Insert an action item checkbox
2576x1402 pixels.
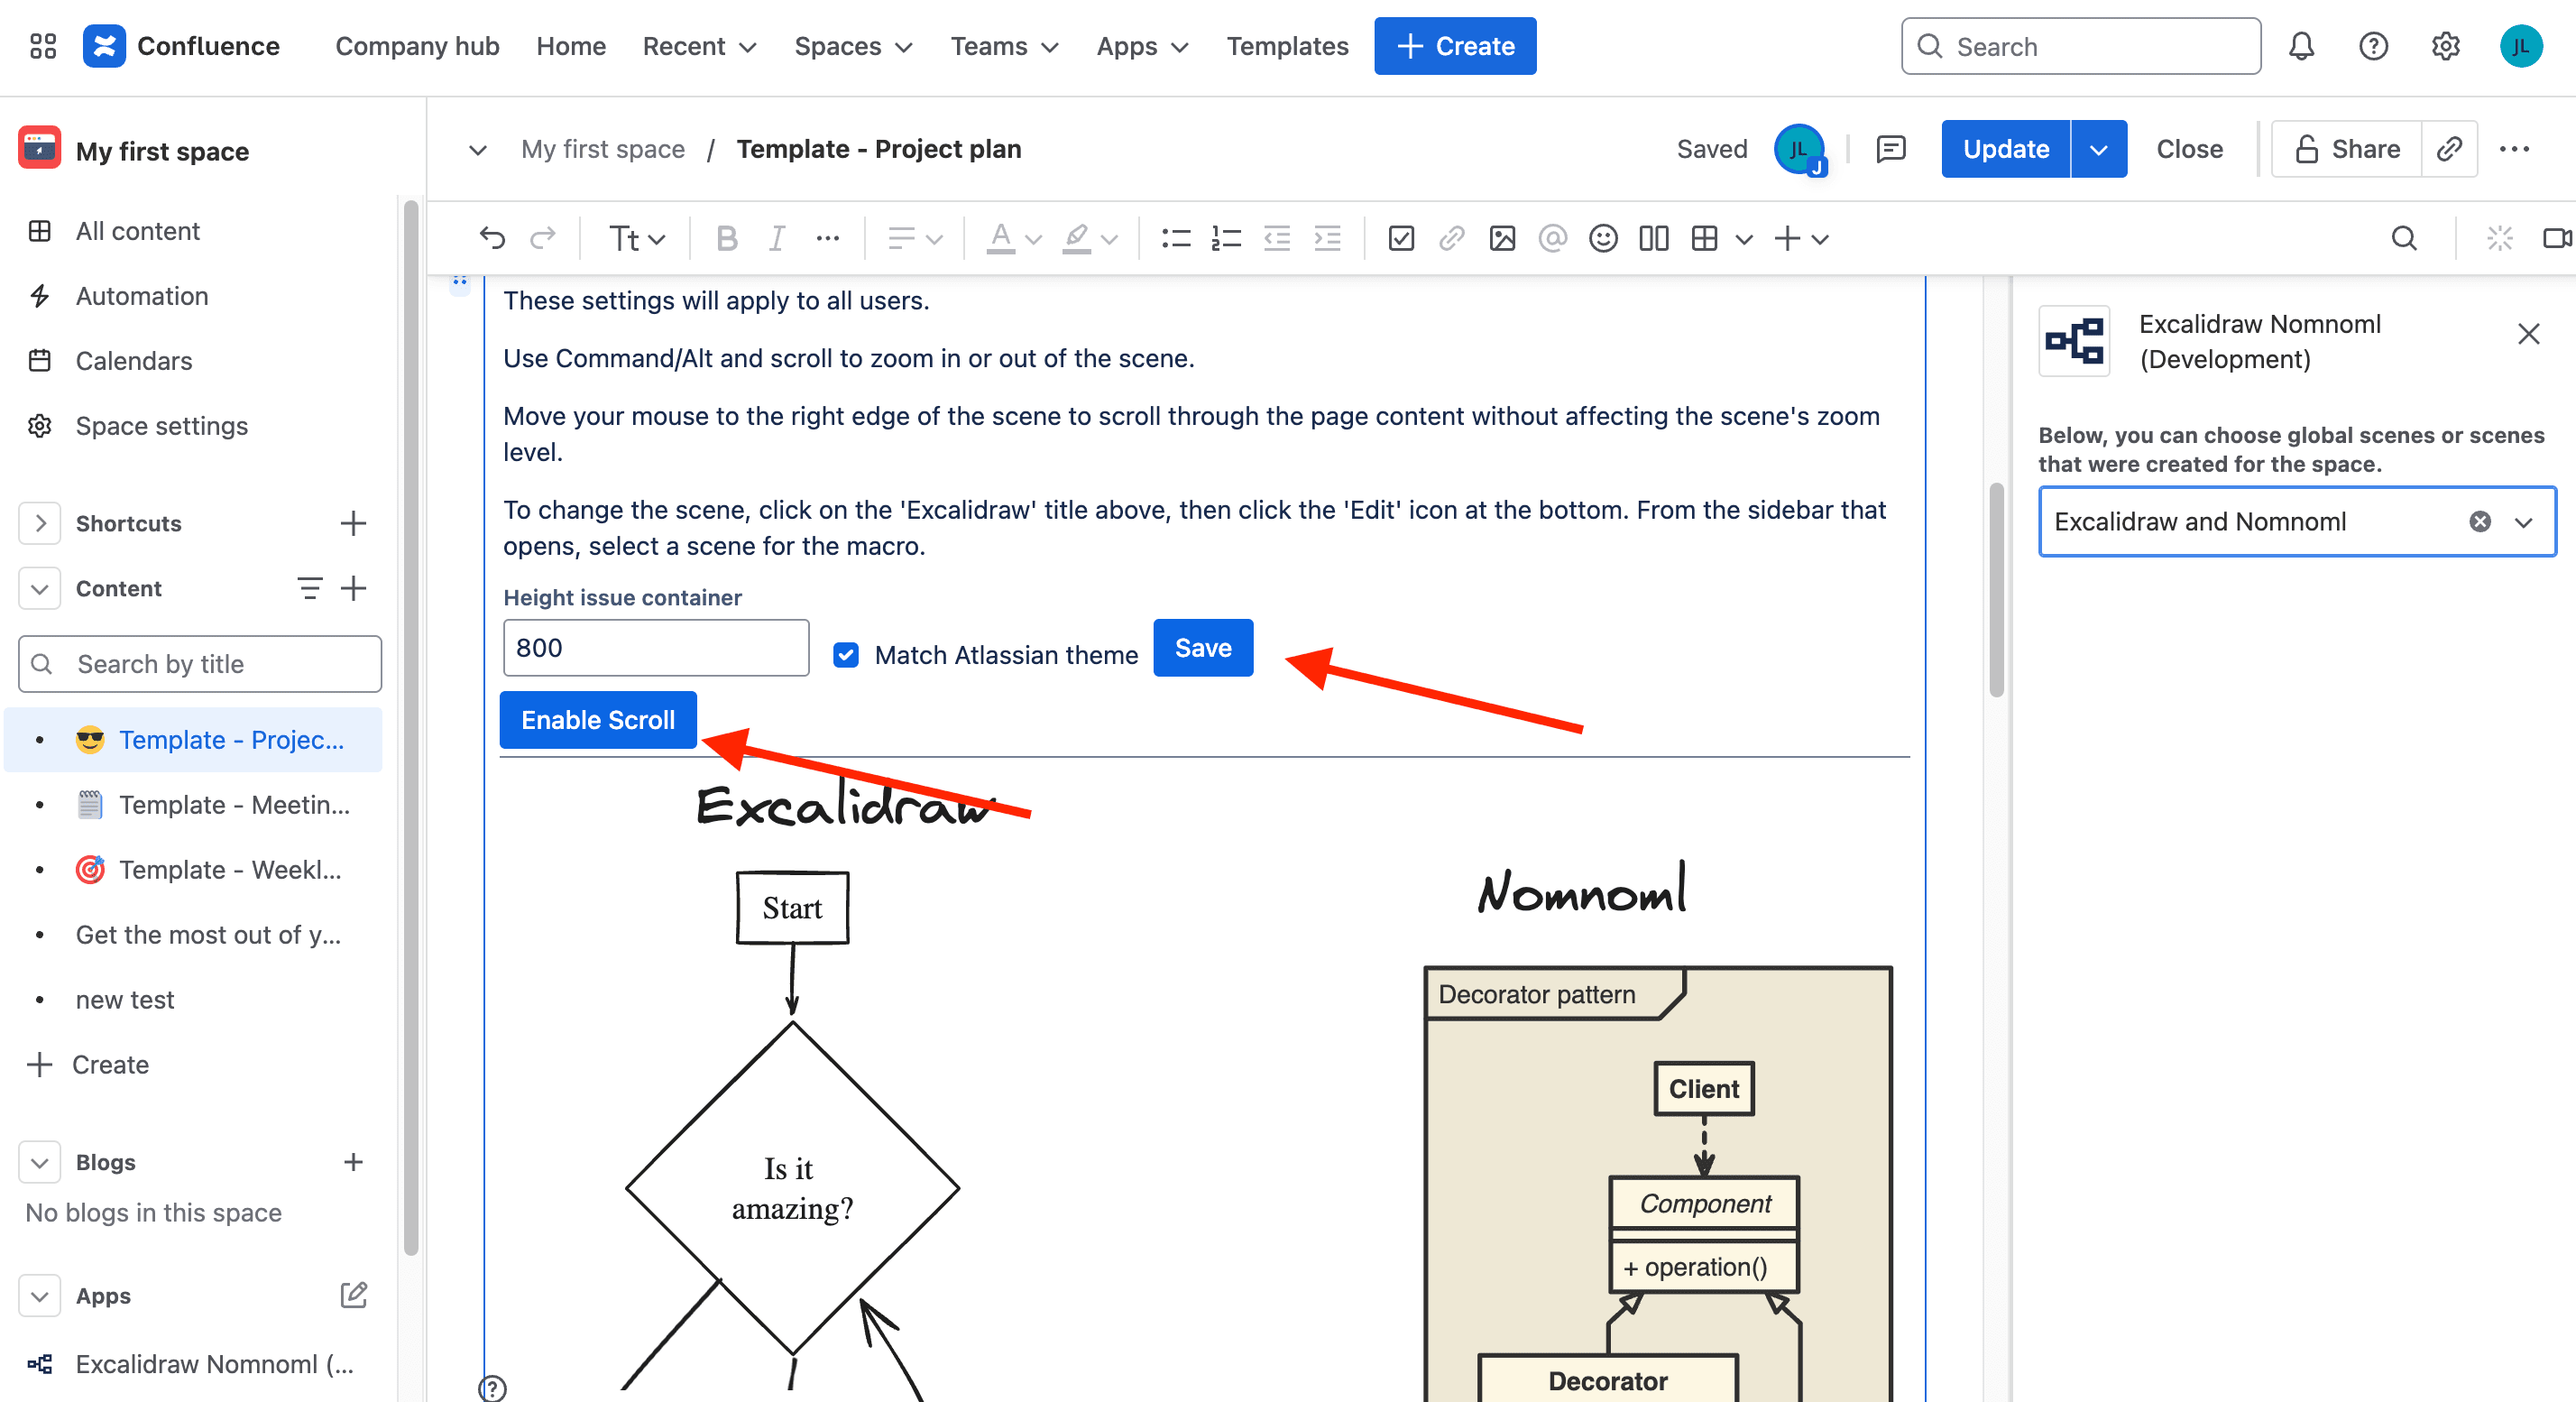point(1401,238)
